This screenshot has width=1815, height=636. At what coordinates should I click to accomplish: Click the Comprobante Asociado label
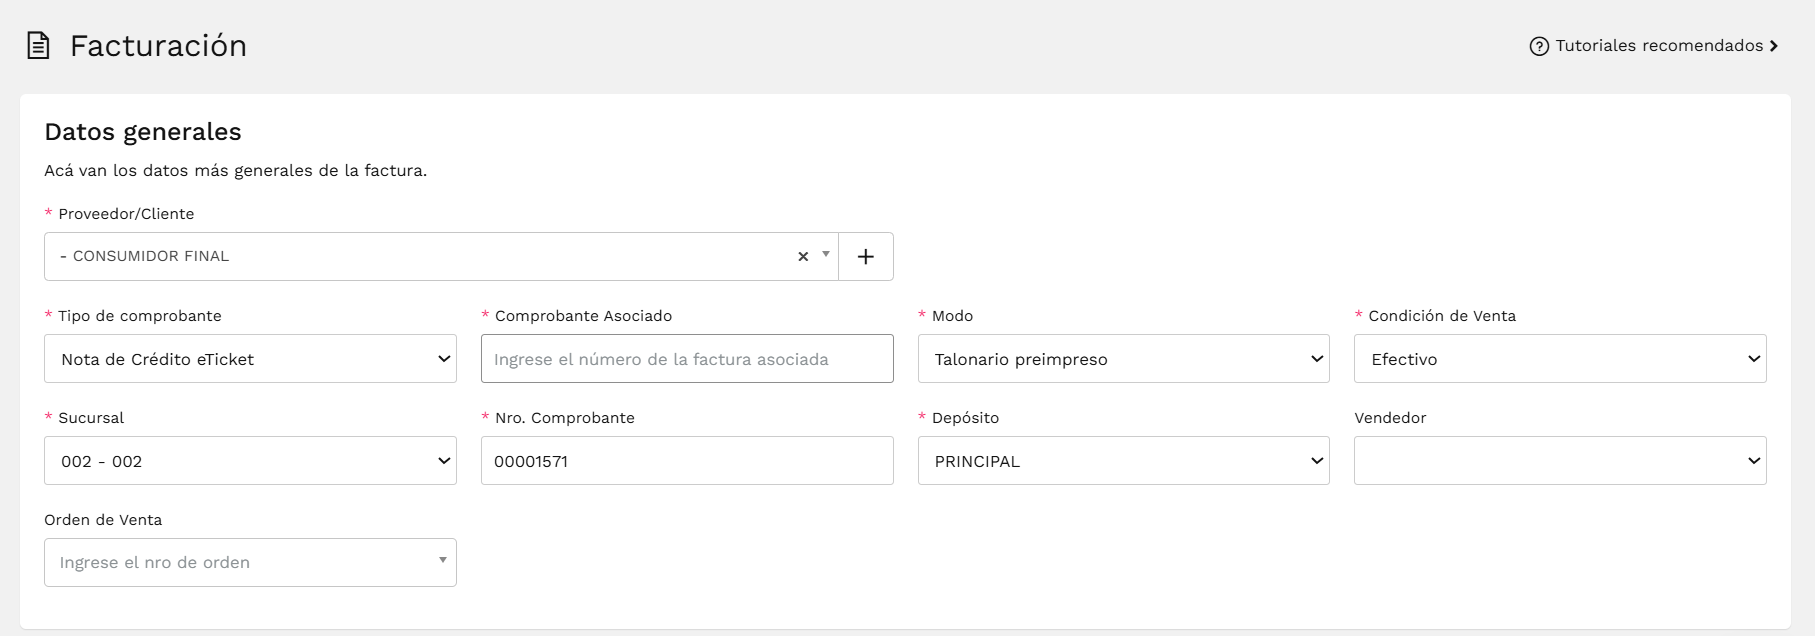[583, 316]
